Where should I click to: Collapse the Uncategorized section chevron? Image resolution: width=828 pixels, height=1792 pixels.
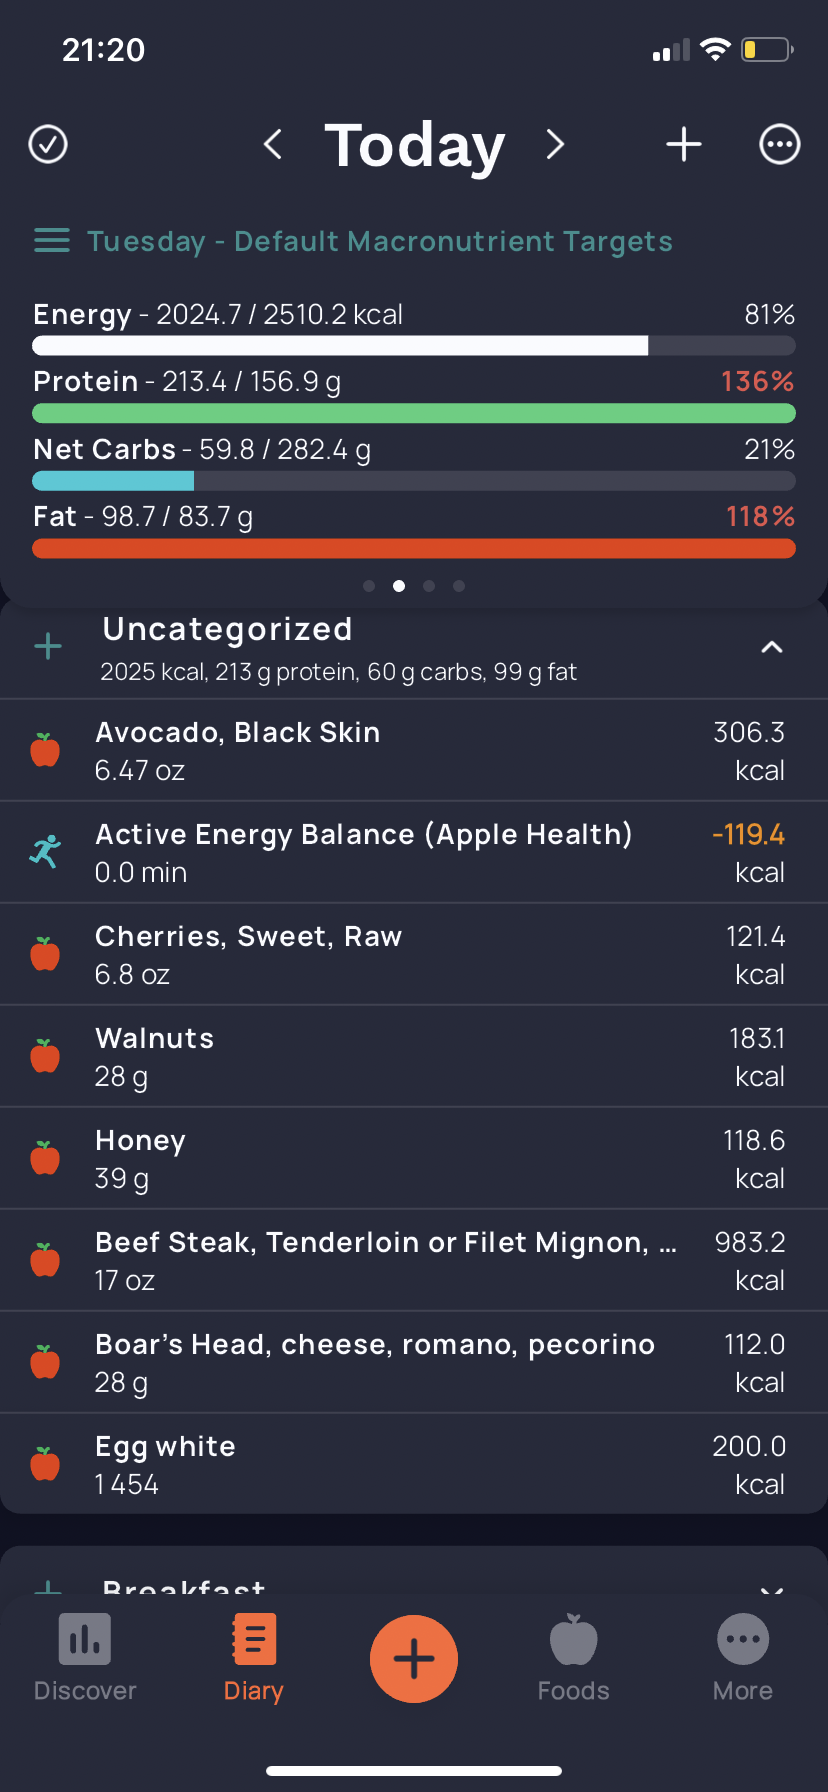coord(771,647)
